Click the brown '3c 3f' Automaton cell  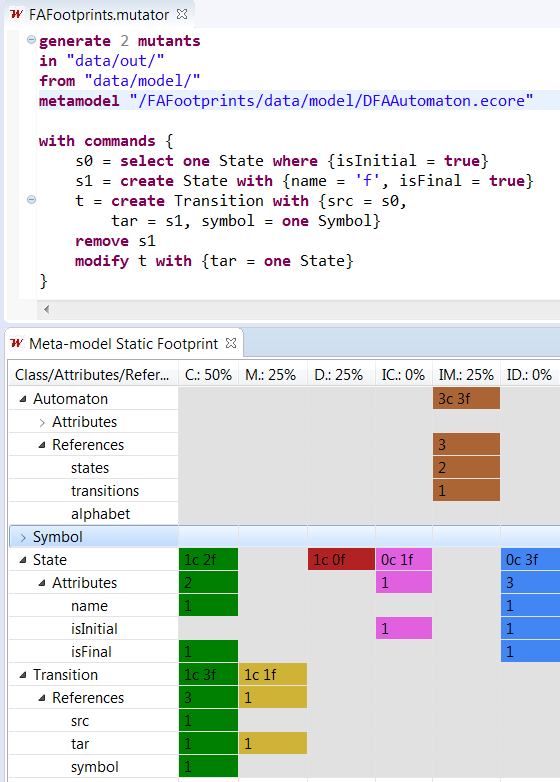tap(466, 398)
